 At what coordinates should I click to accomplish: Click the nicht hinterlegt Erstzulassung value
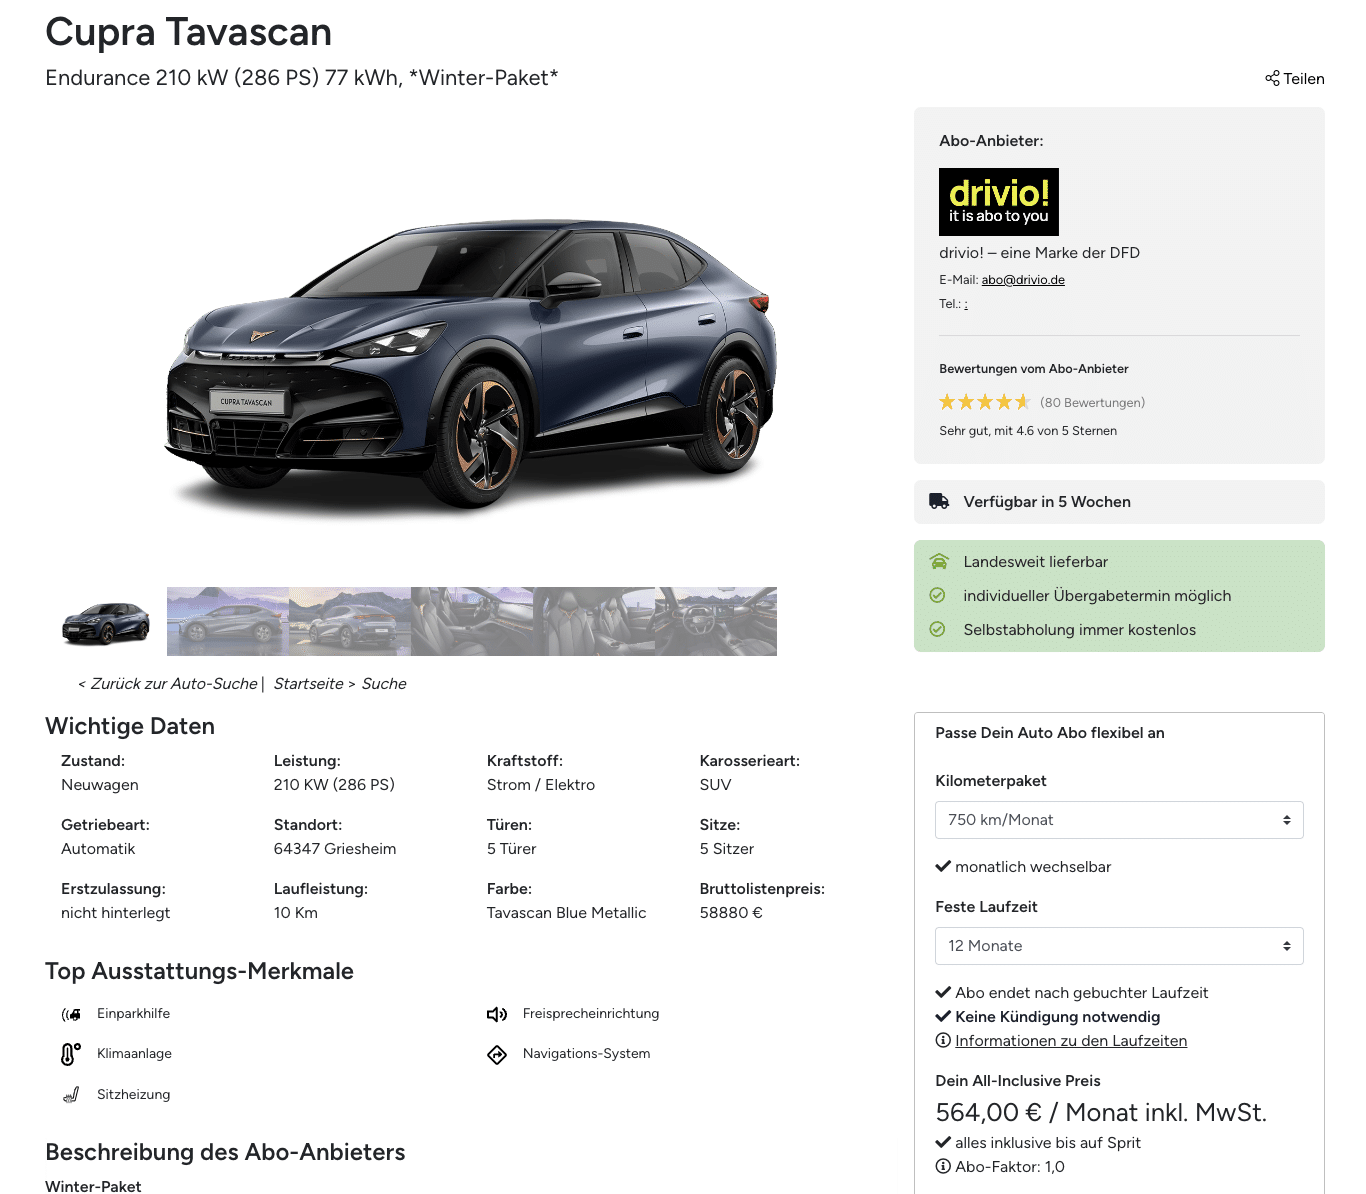coord(116,913)
